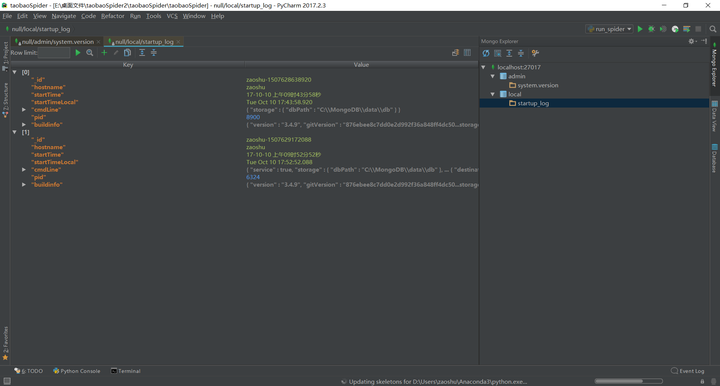Select value zaoshu-1507629172088
Image resolution: width=720 pixels, height=386 pixels.
278,140
